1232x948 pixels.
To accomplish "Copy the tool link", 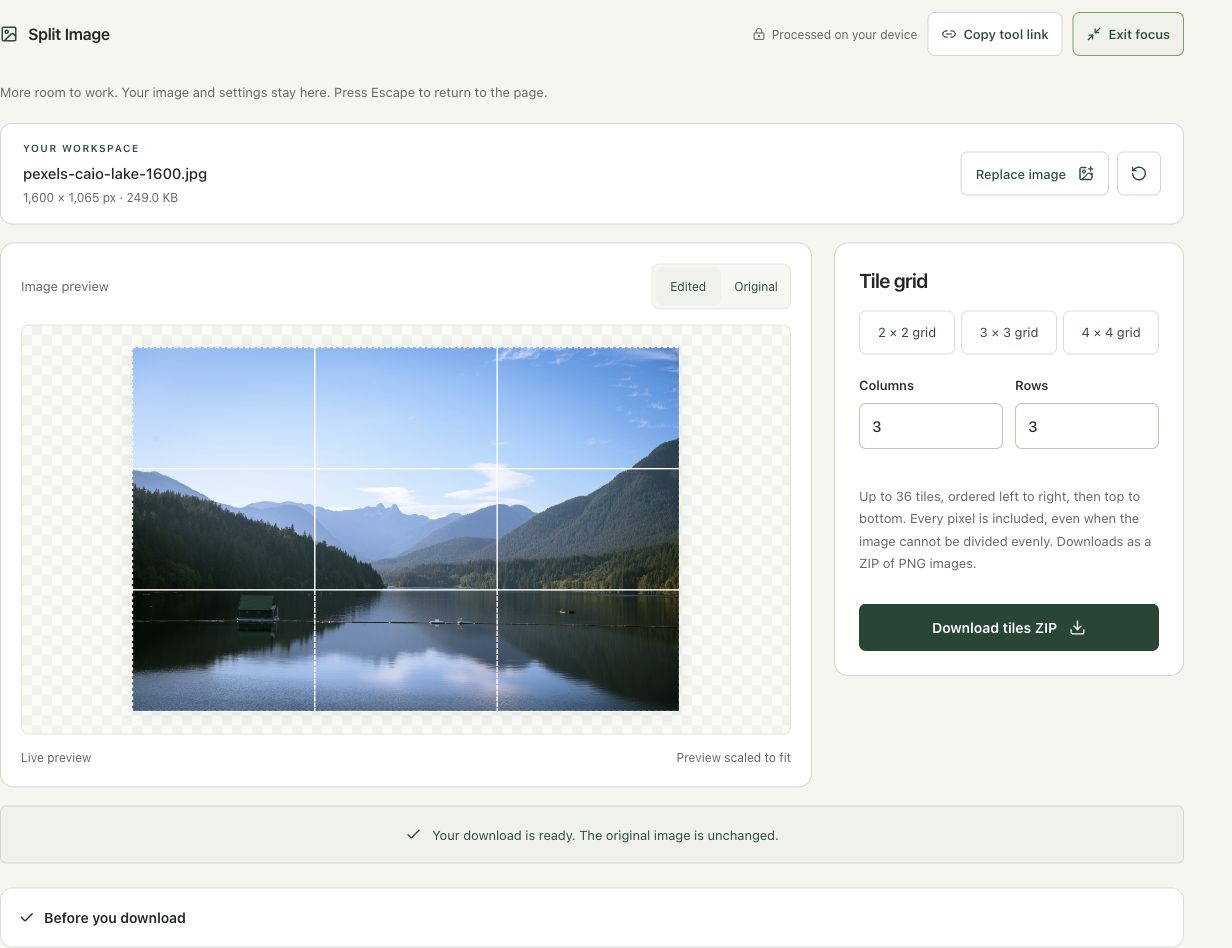I will coord(995,34).
